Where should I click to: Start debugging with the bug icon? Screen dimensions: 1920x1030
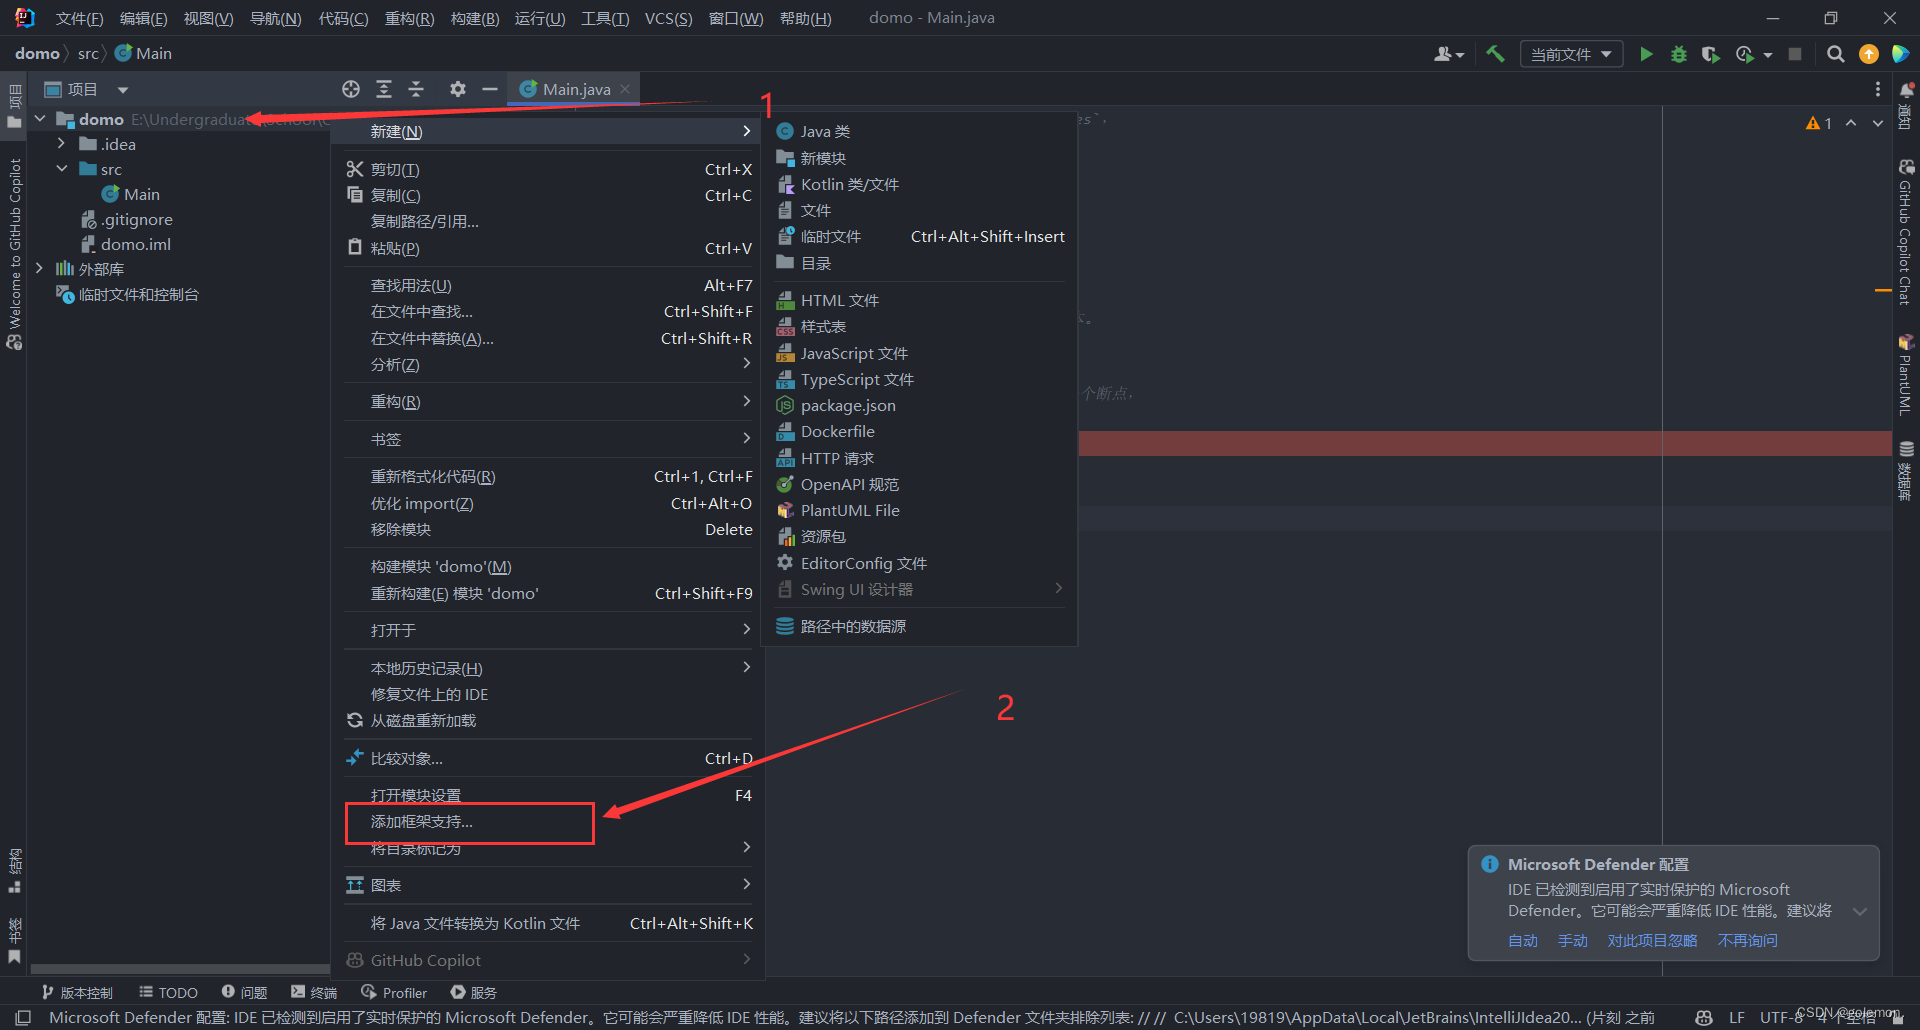point(1679,54)
